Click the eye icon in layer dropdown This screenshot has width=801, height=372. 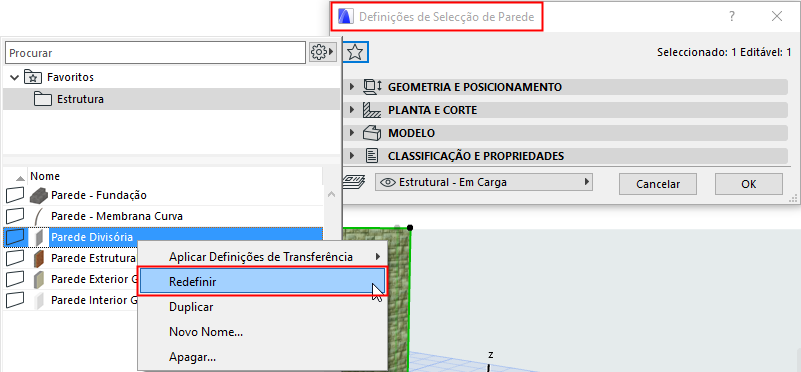(388, 182)
